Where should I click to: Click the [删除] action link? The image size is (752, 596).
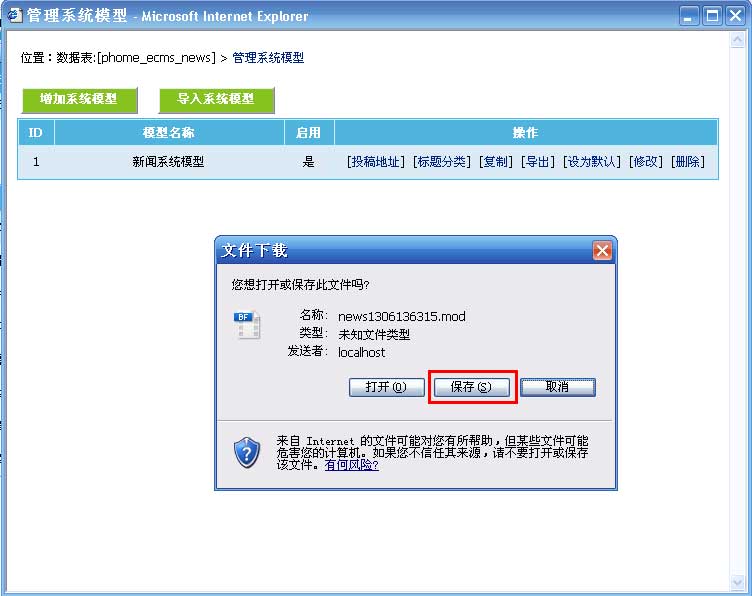687,161
